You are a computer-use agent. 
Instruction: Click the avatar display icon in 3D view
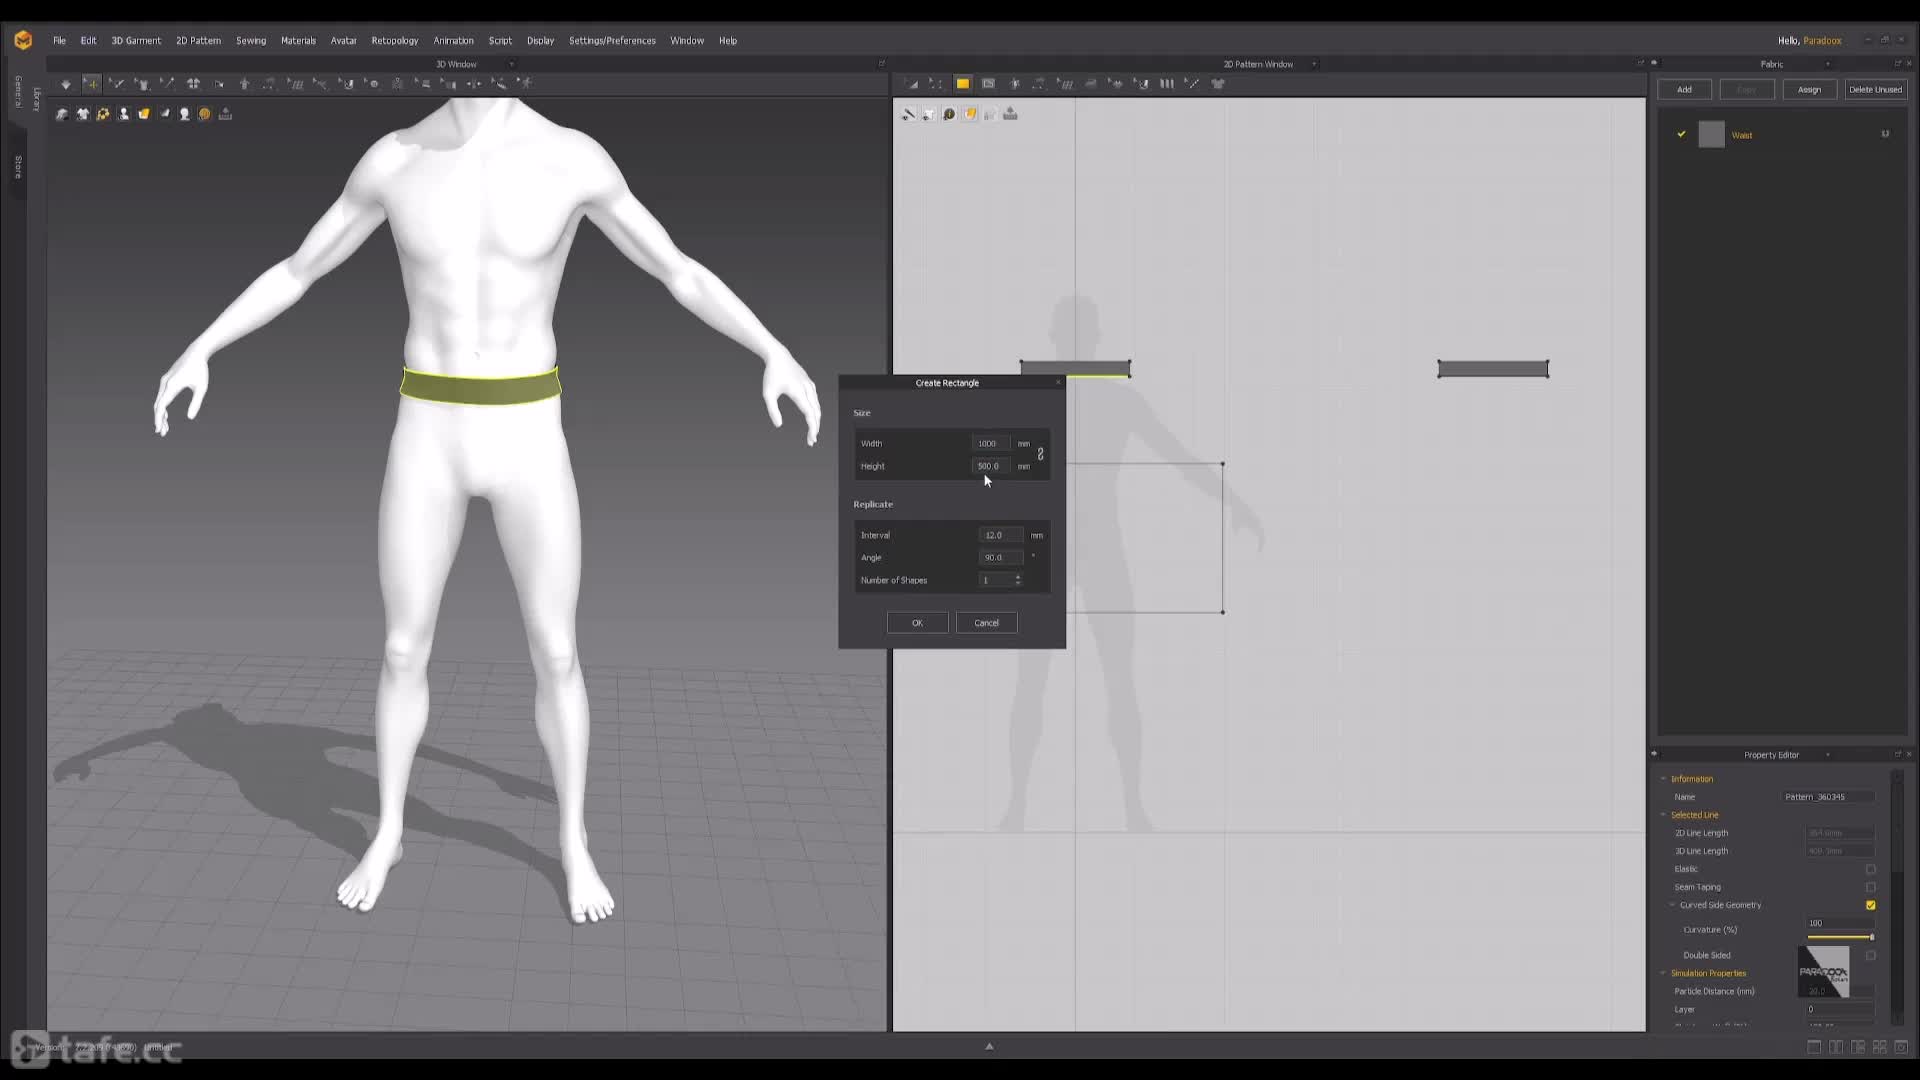click(124, 114)
